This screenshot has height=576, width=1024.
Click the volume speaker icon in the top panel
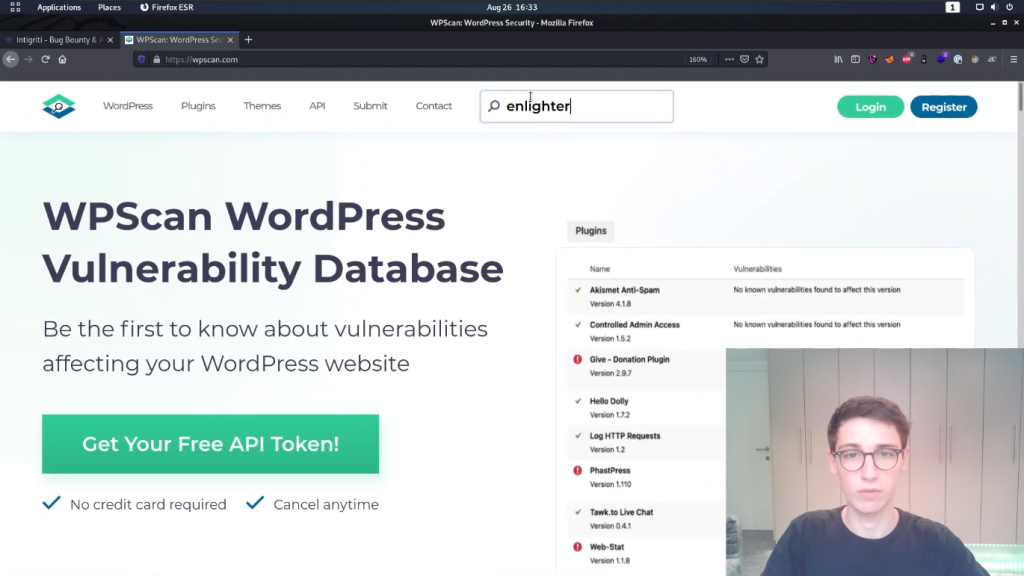pyautogui.click(x=994, y=7)
